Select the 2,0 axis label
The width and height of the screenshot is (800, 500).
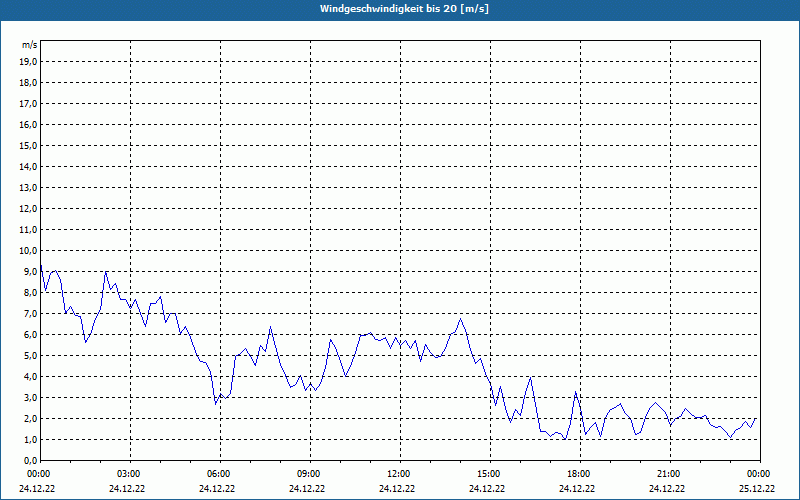[30, 418]
